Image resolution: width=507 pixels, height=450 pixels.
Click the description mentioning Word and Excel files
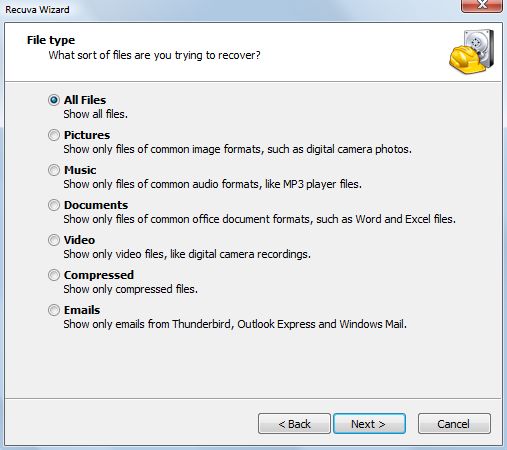[259, 219]
